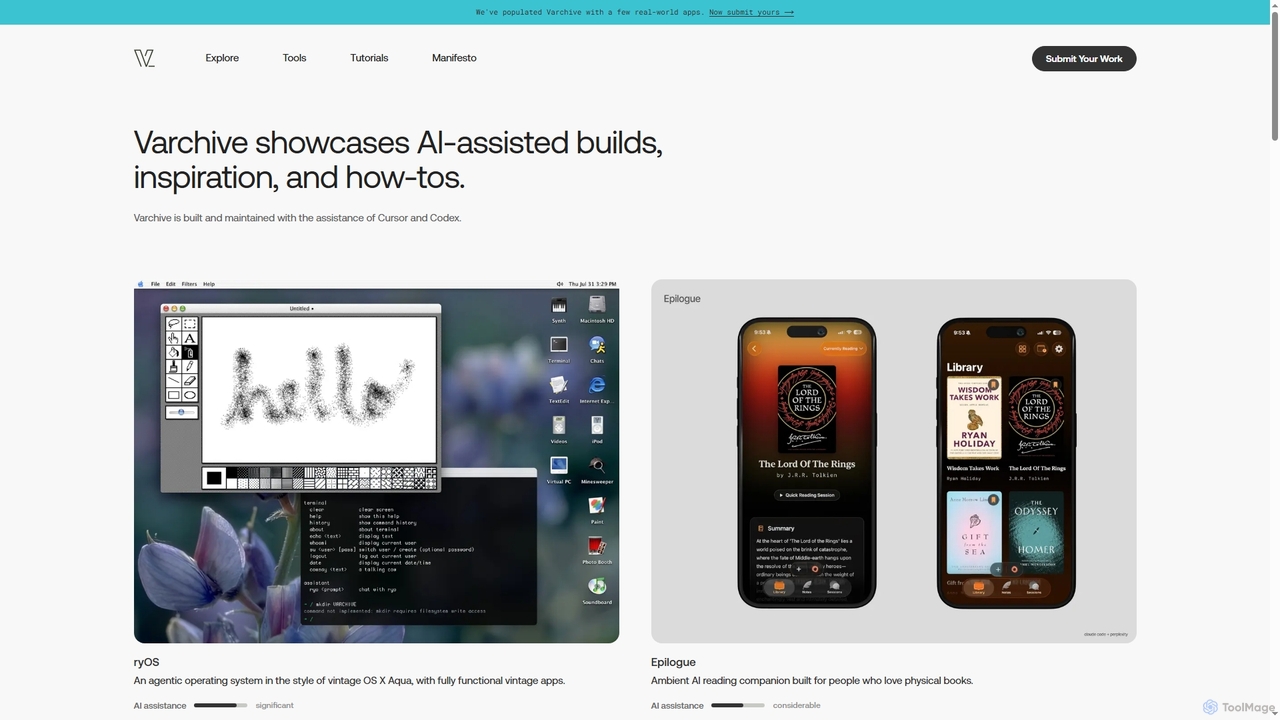
Task: Click the Apple menu icon in ryOS
Action: pos(141,284)
